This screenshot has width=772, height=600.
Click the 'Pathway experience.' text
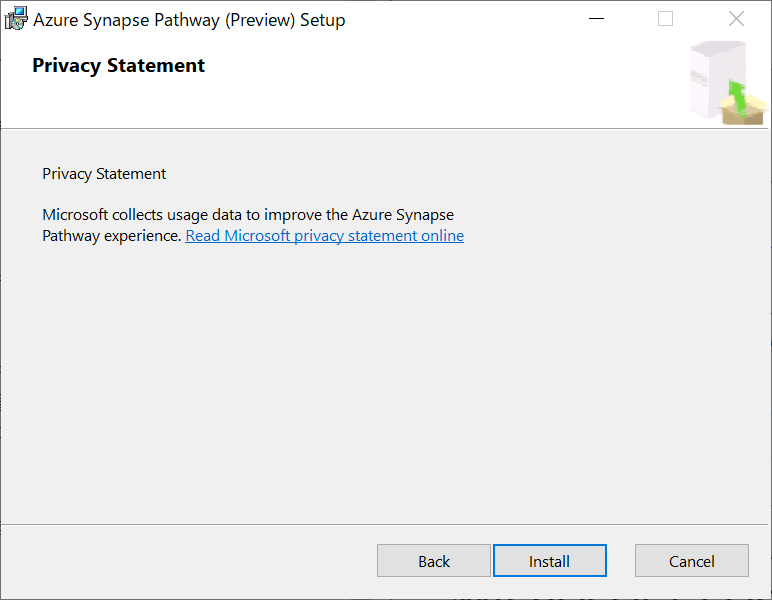click(112, 236)
